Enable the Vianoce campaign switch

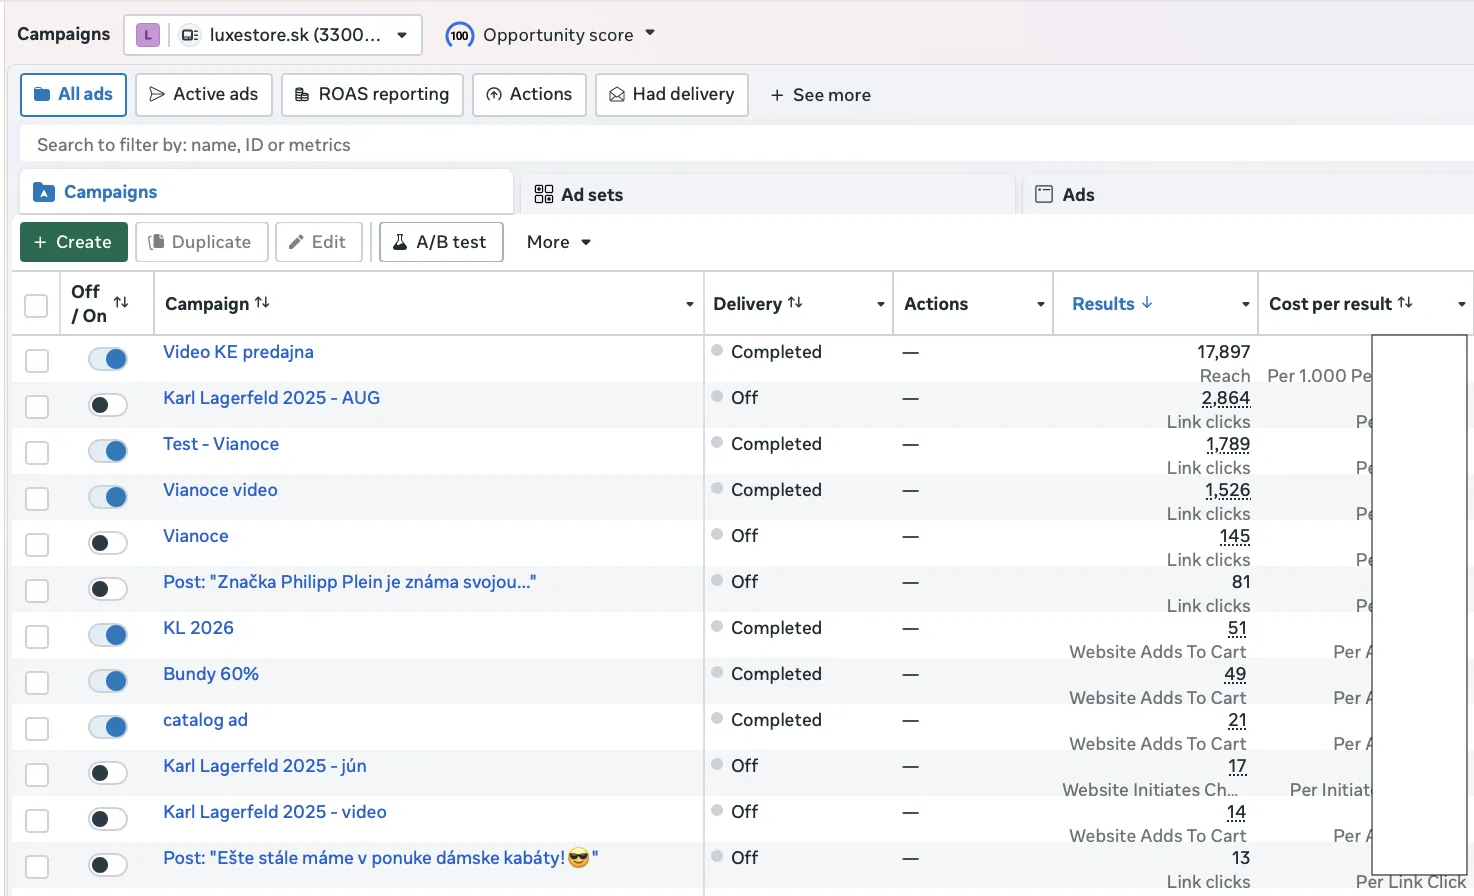pos(108,543)
